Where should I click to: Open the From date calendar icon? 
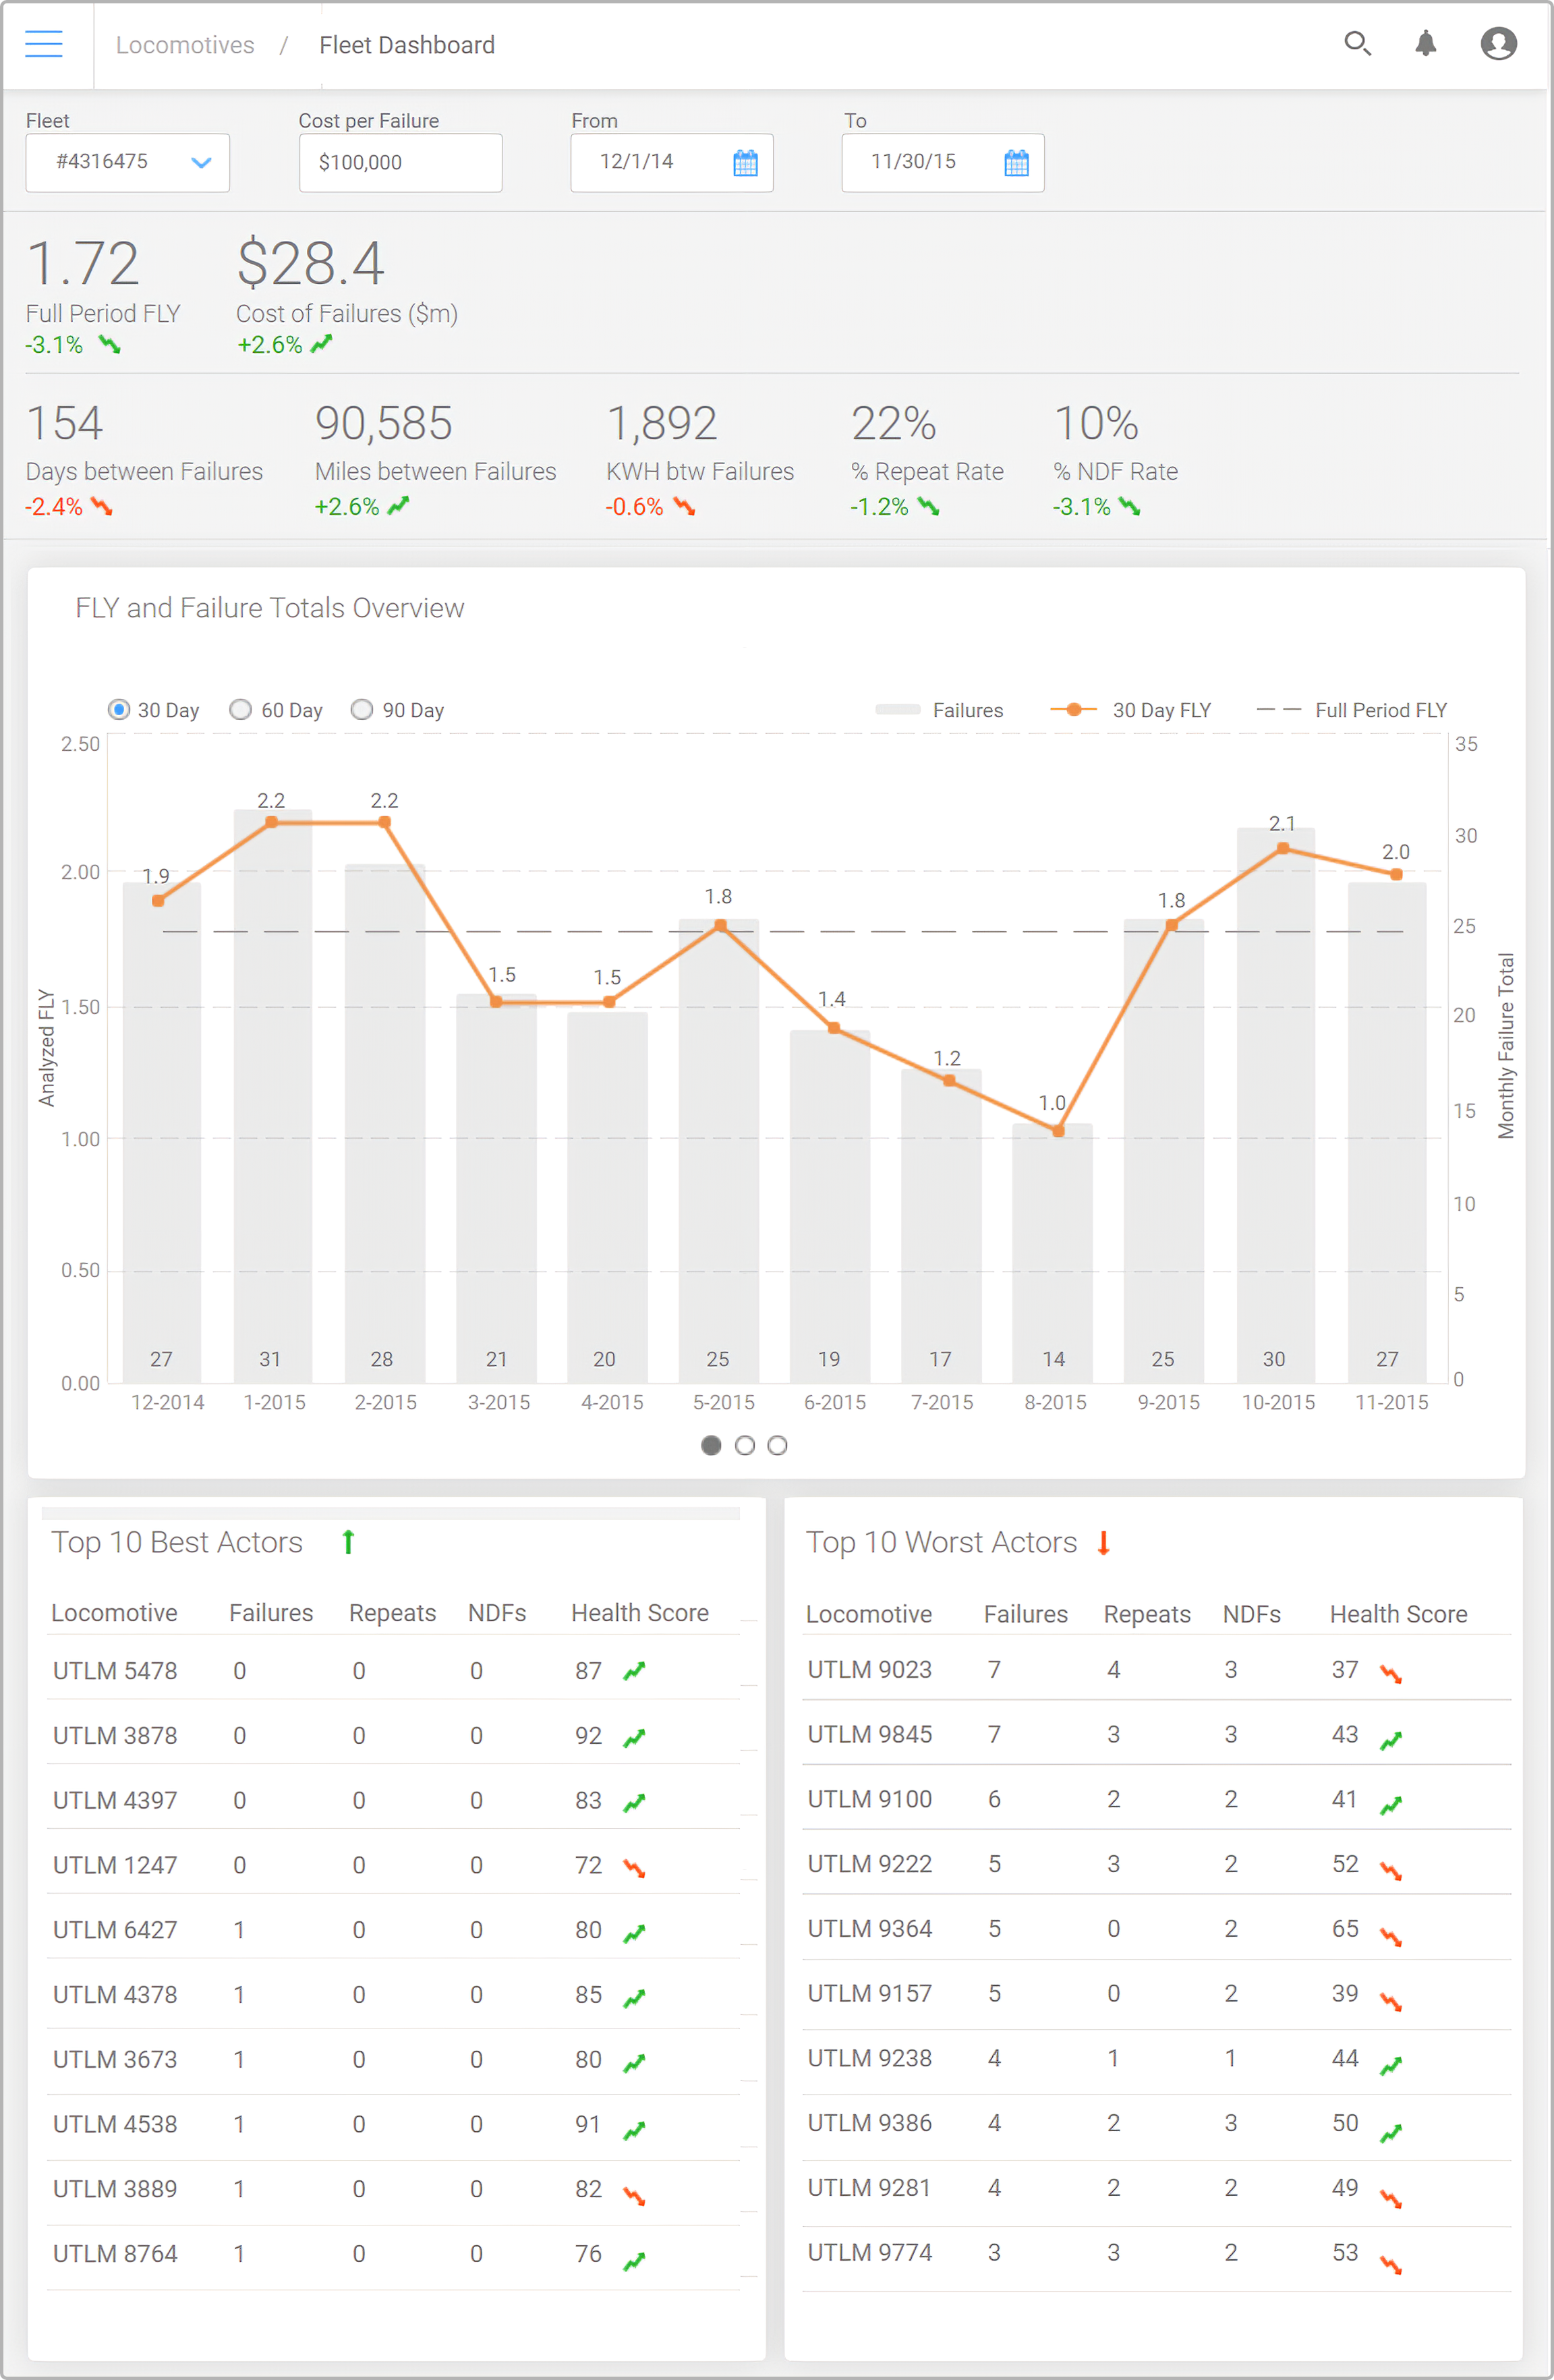click(x=745, y=163)
